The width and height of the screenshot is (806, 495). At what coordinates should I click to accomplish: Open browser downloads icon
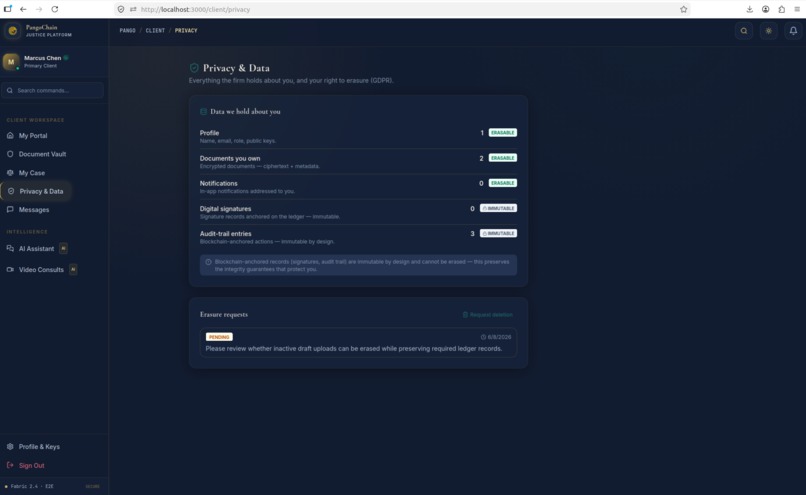(x=749, y=9)
